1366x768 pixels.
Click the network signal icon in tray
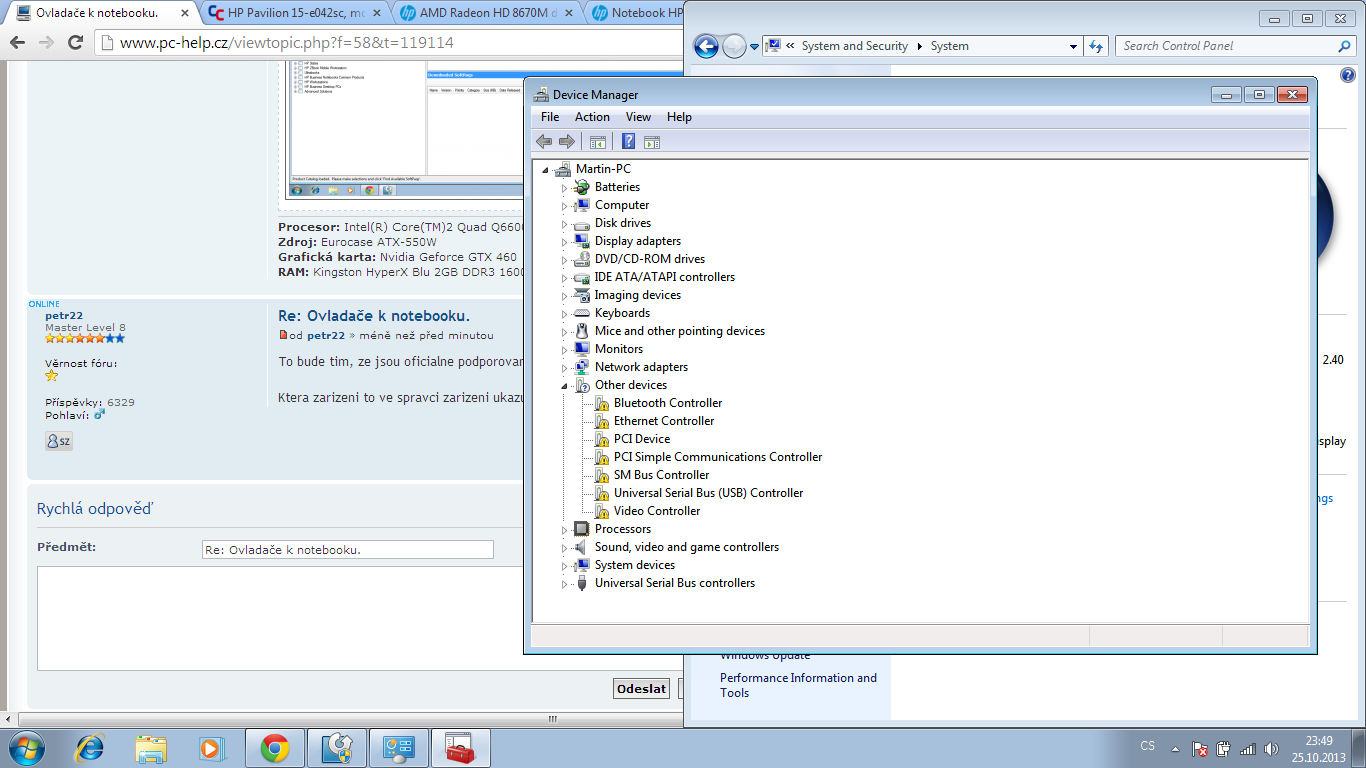[x=1247, y=748]
